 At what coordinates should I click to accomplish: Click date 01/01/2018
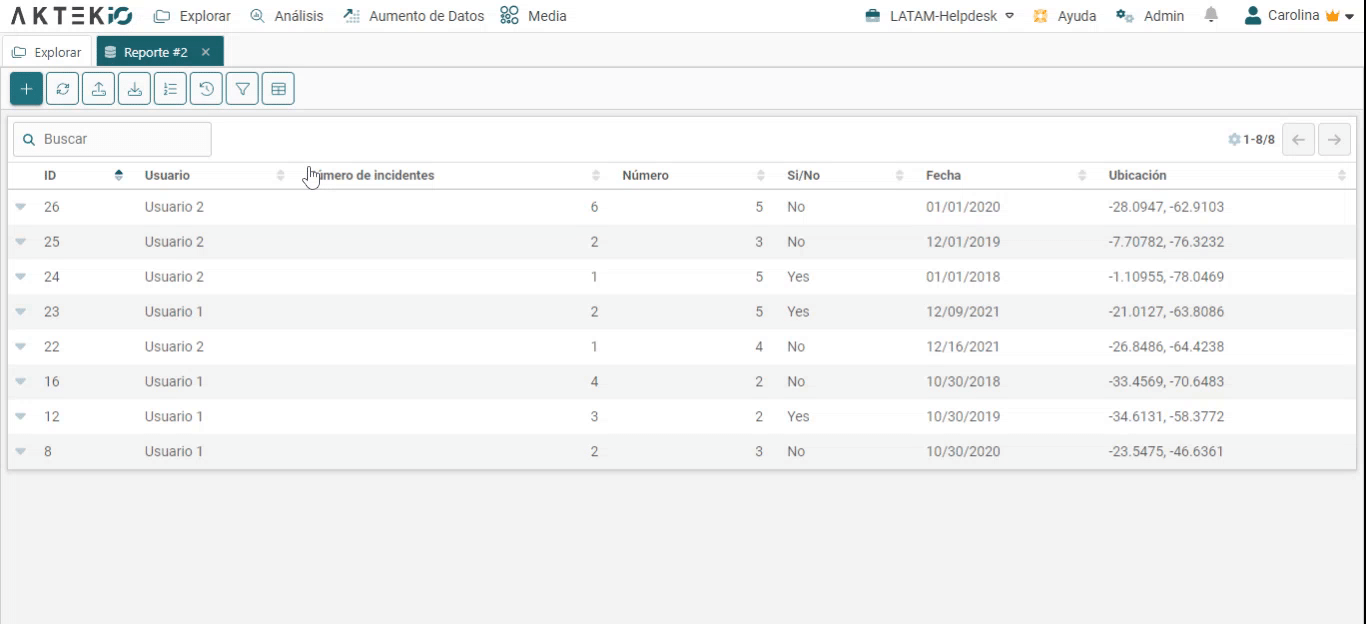click(x=963, y=277)
